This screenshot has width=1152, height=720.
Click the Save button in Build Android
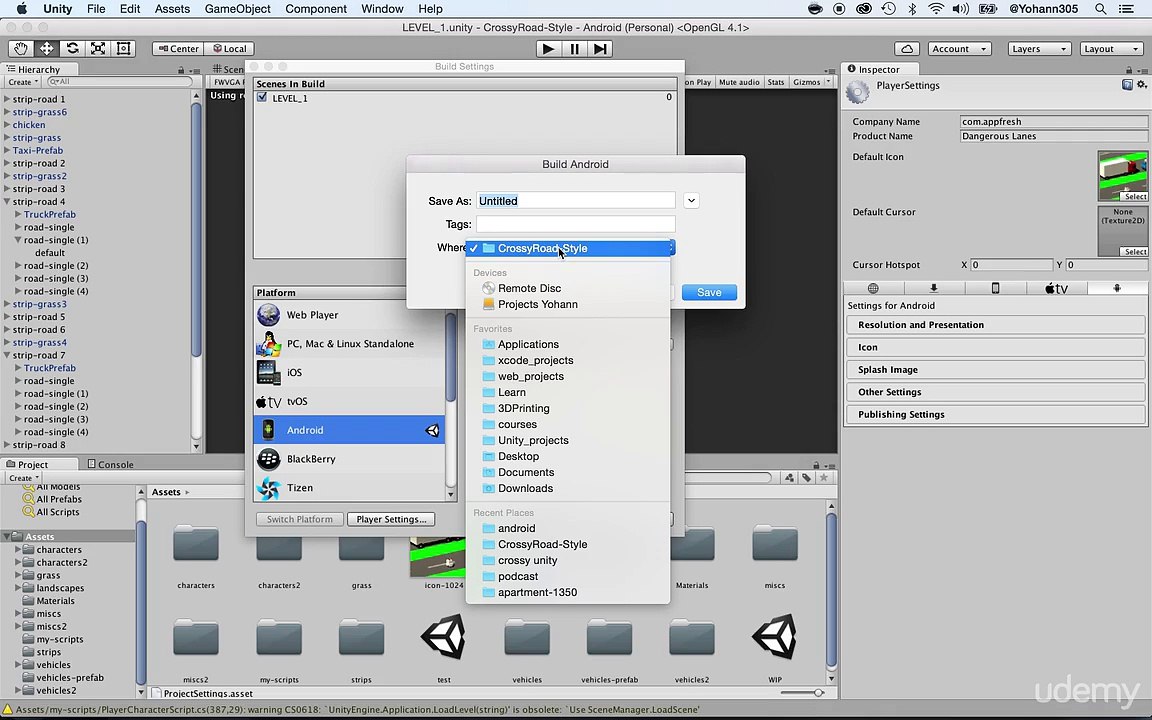coord(709,292)
